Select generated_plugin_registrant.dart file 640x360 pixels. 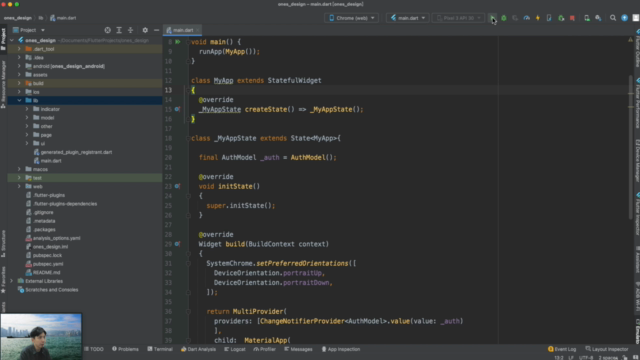pyautogui.click(x=76, y=152)
